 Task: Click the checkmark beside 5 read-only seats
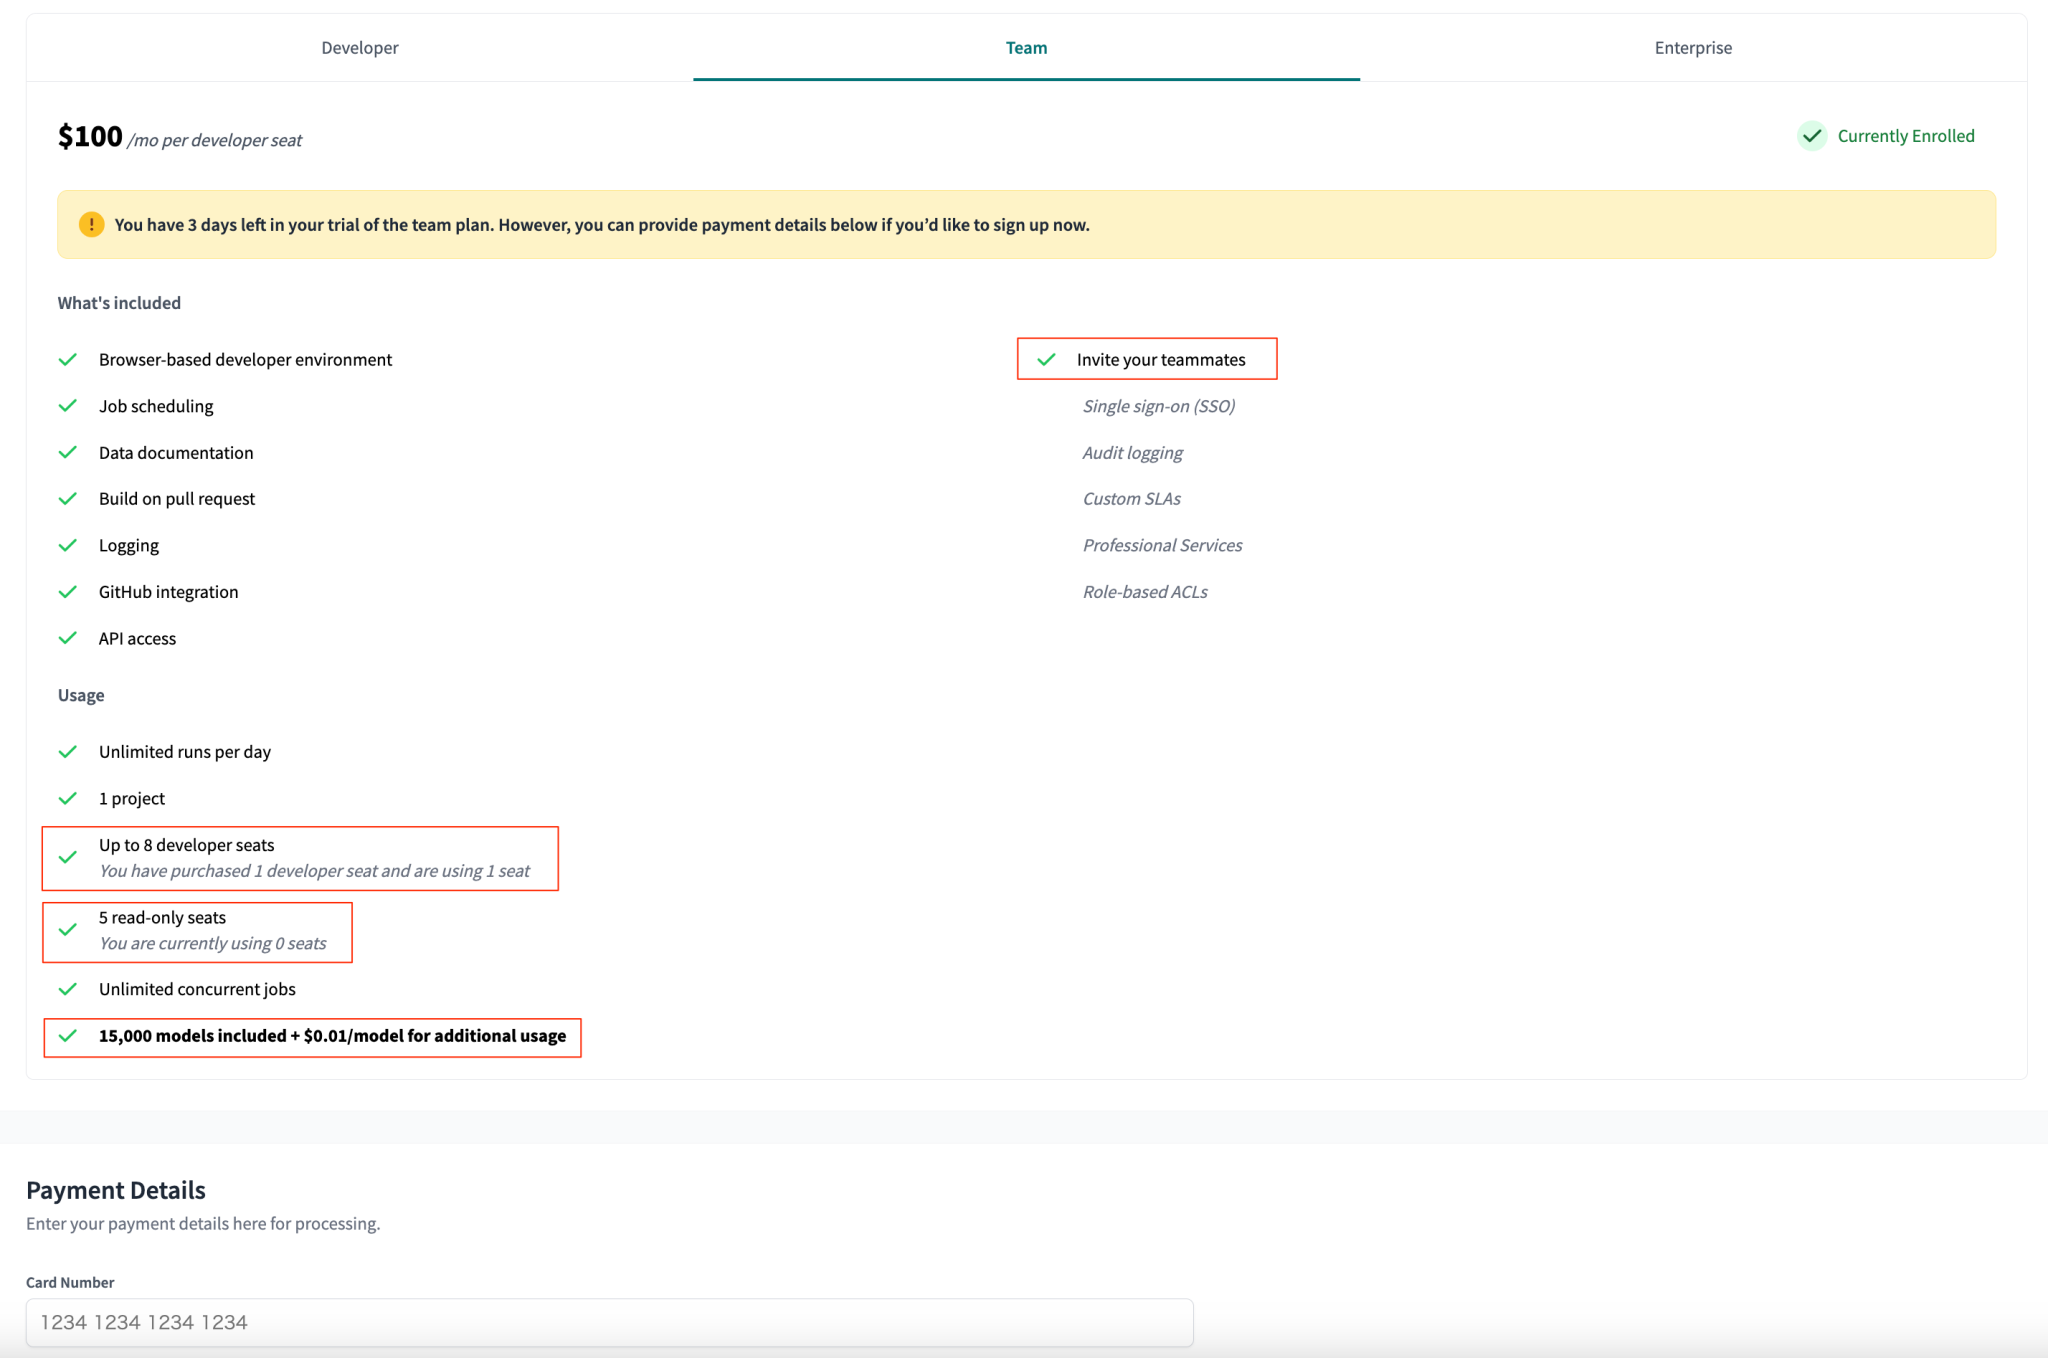(68, 930)
